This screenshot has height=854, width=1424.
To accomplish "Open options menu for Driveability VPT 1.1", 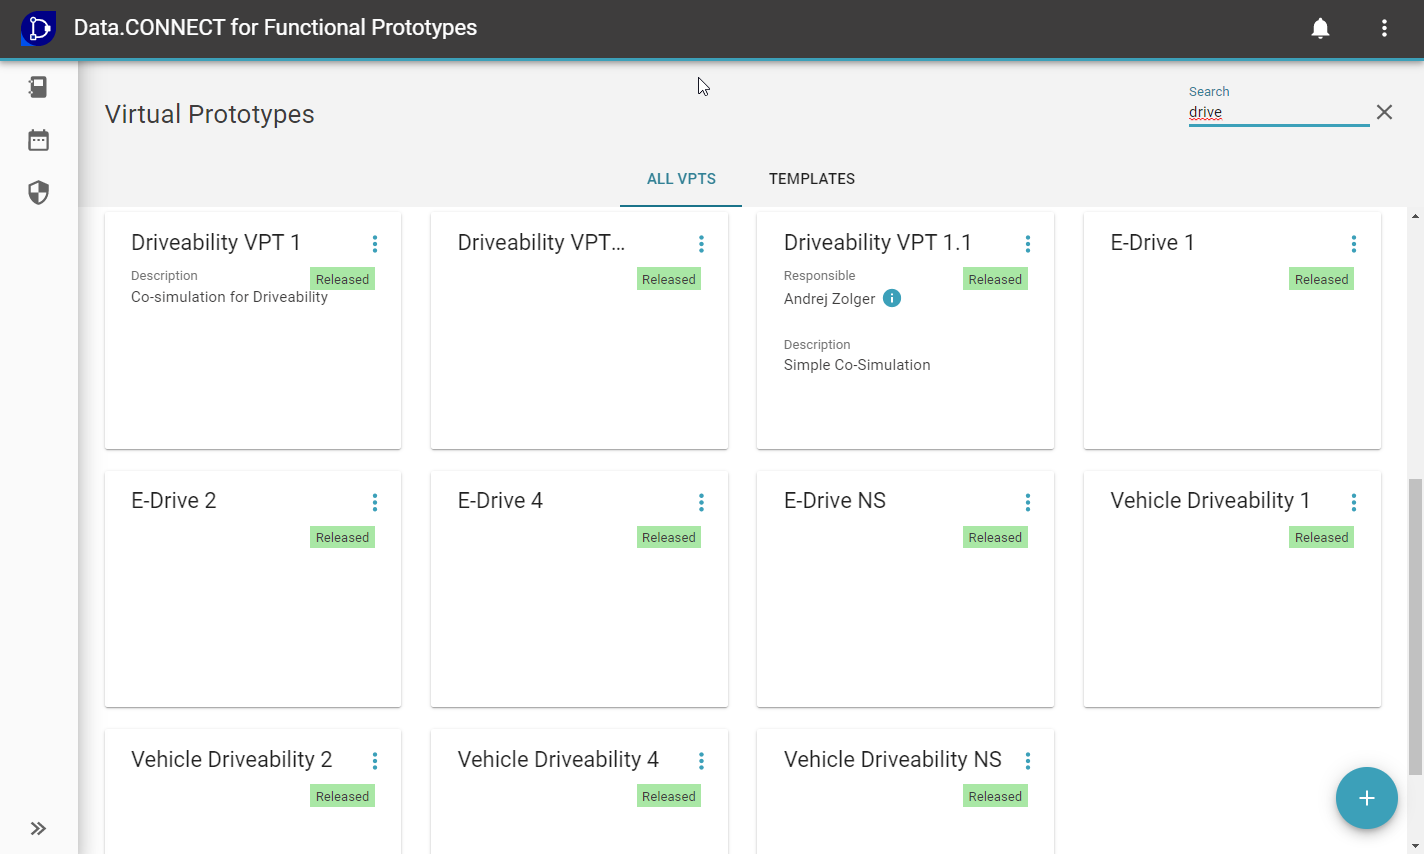I will click(x=1027, y=244).
